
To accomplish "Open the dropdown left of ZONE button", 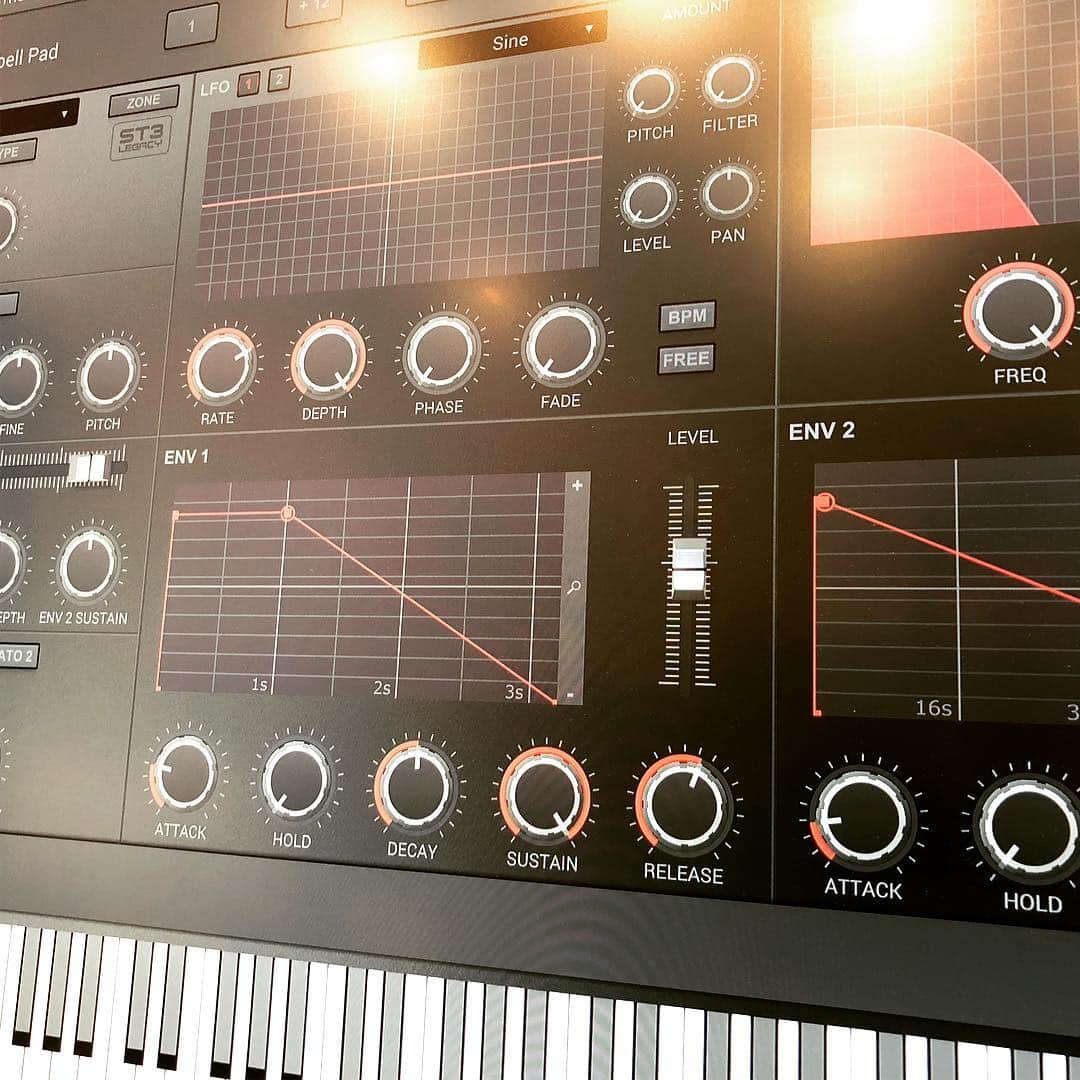I will 38,117.
